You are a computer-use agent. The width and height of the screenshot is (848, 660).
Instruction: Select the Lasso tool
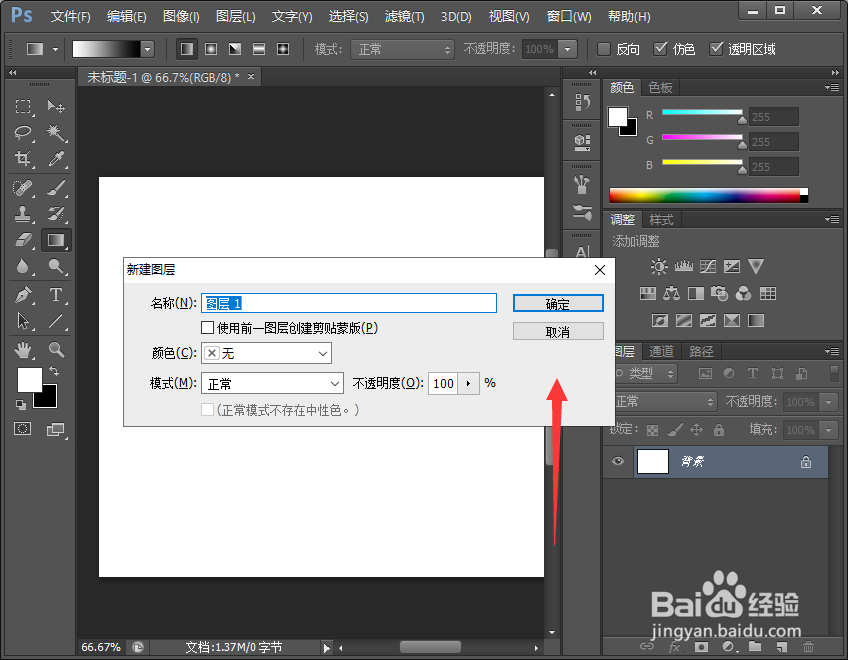[23, 133]
